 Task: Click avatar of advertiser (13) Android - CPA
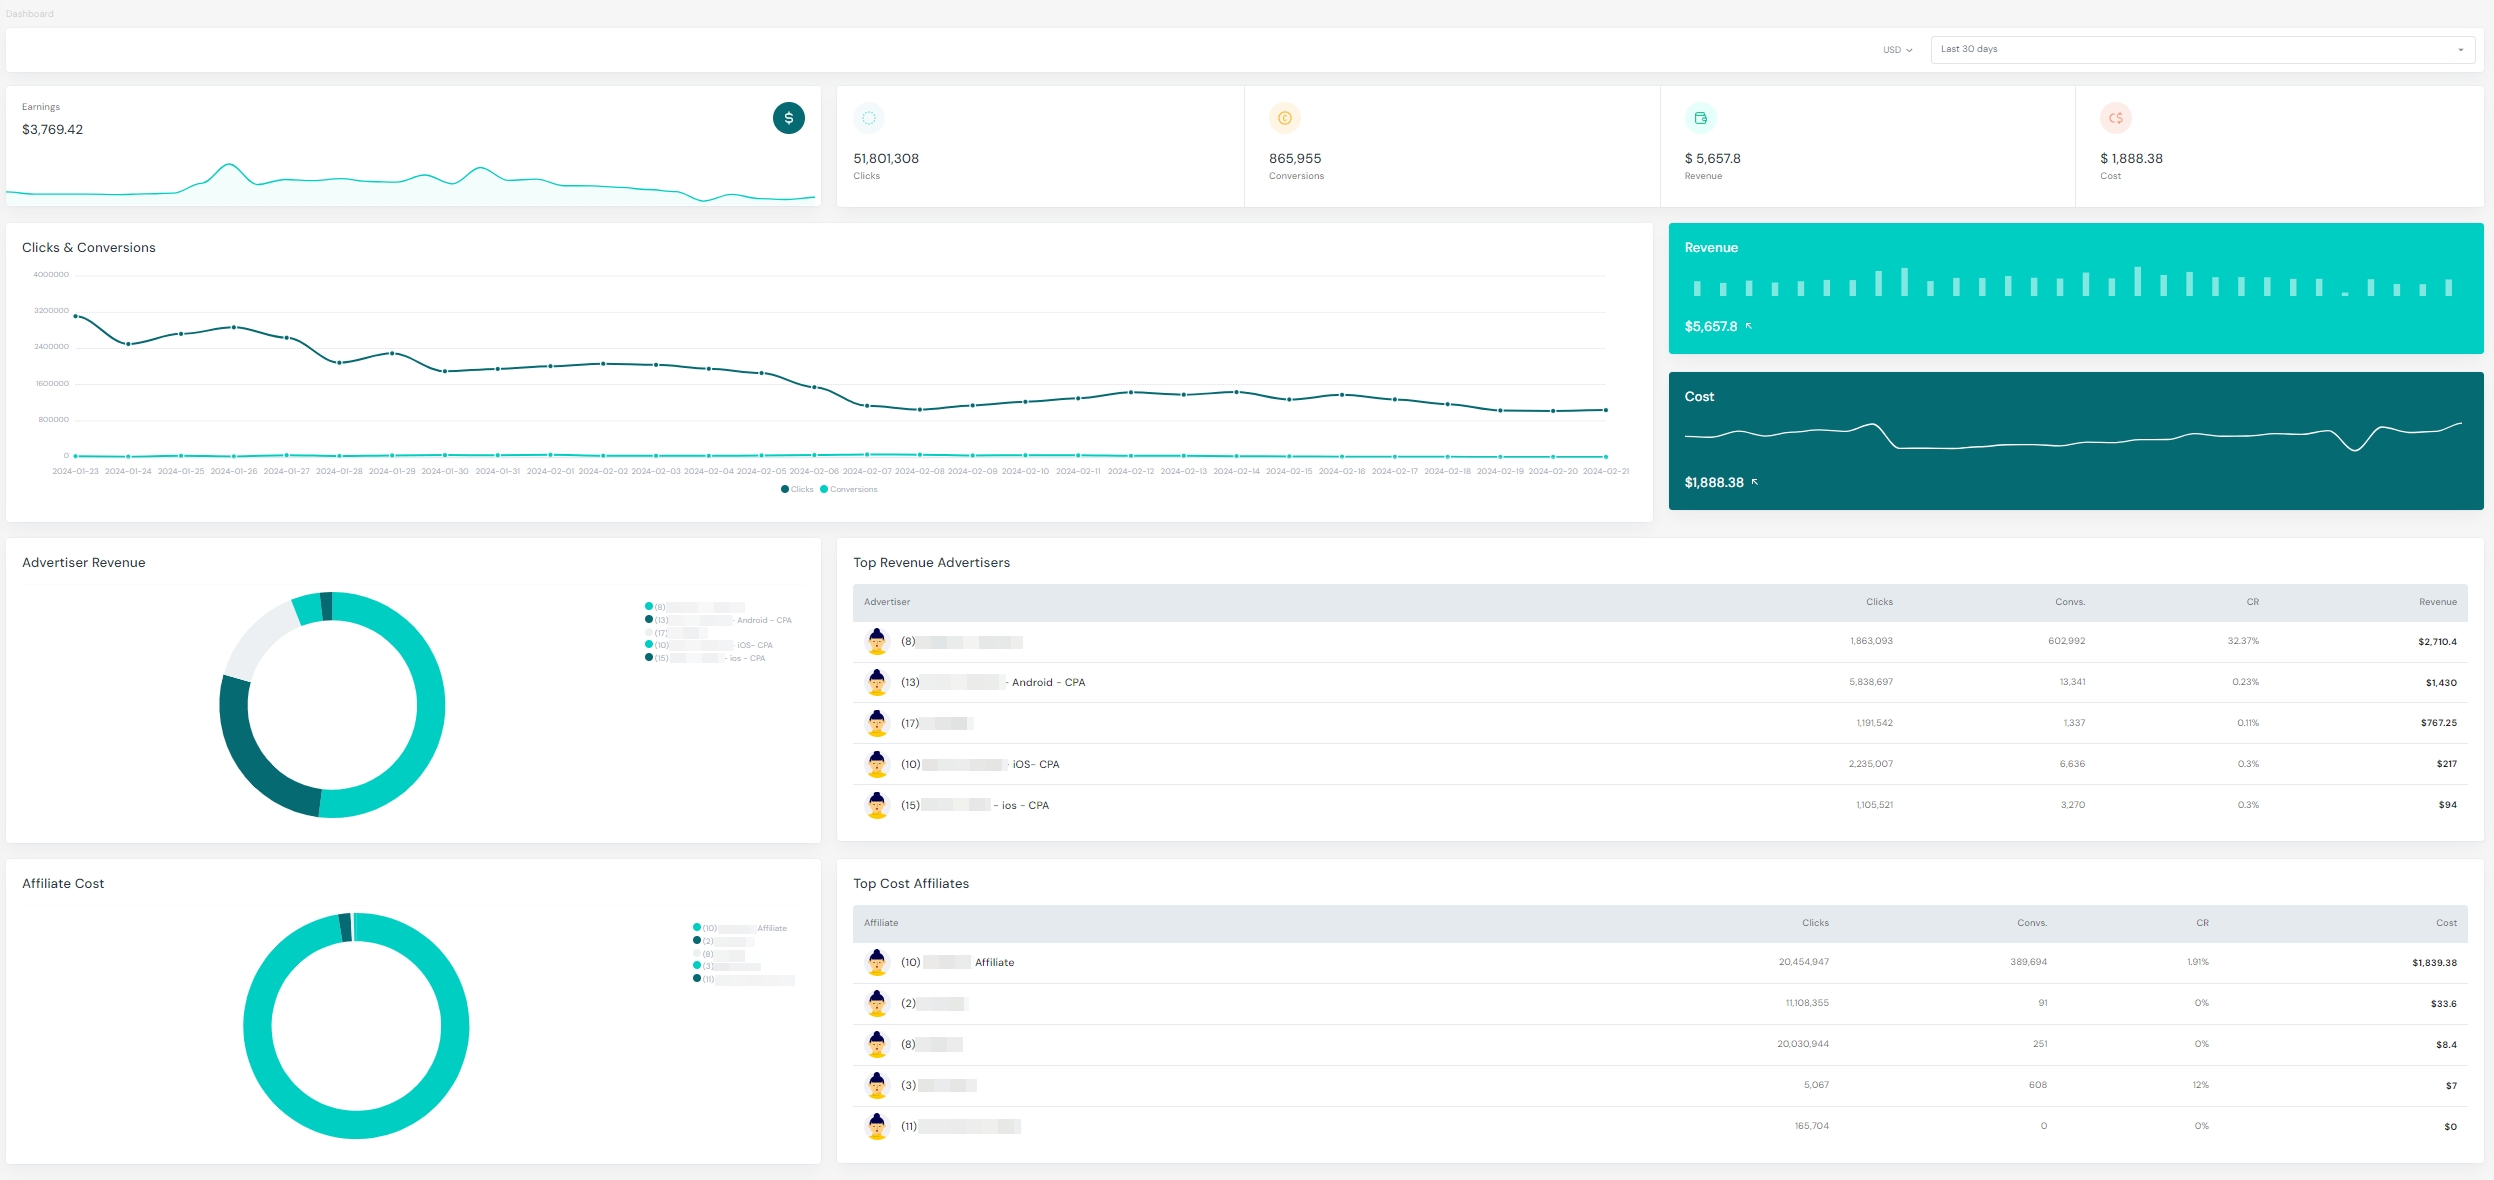click(877, 682)
